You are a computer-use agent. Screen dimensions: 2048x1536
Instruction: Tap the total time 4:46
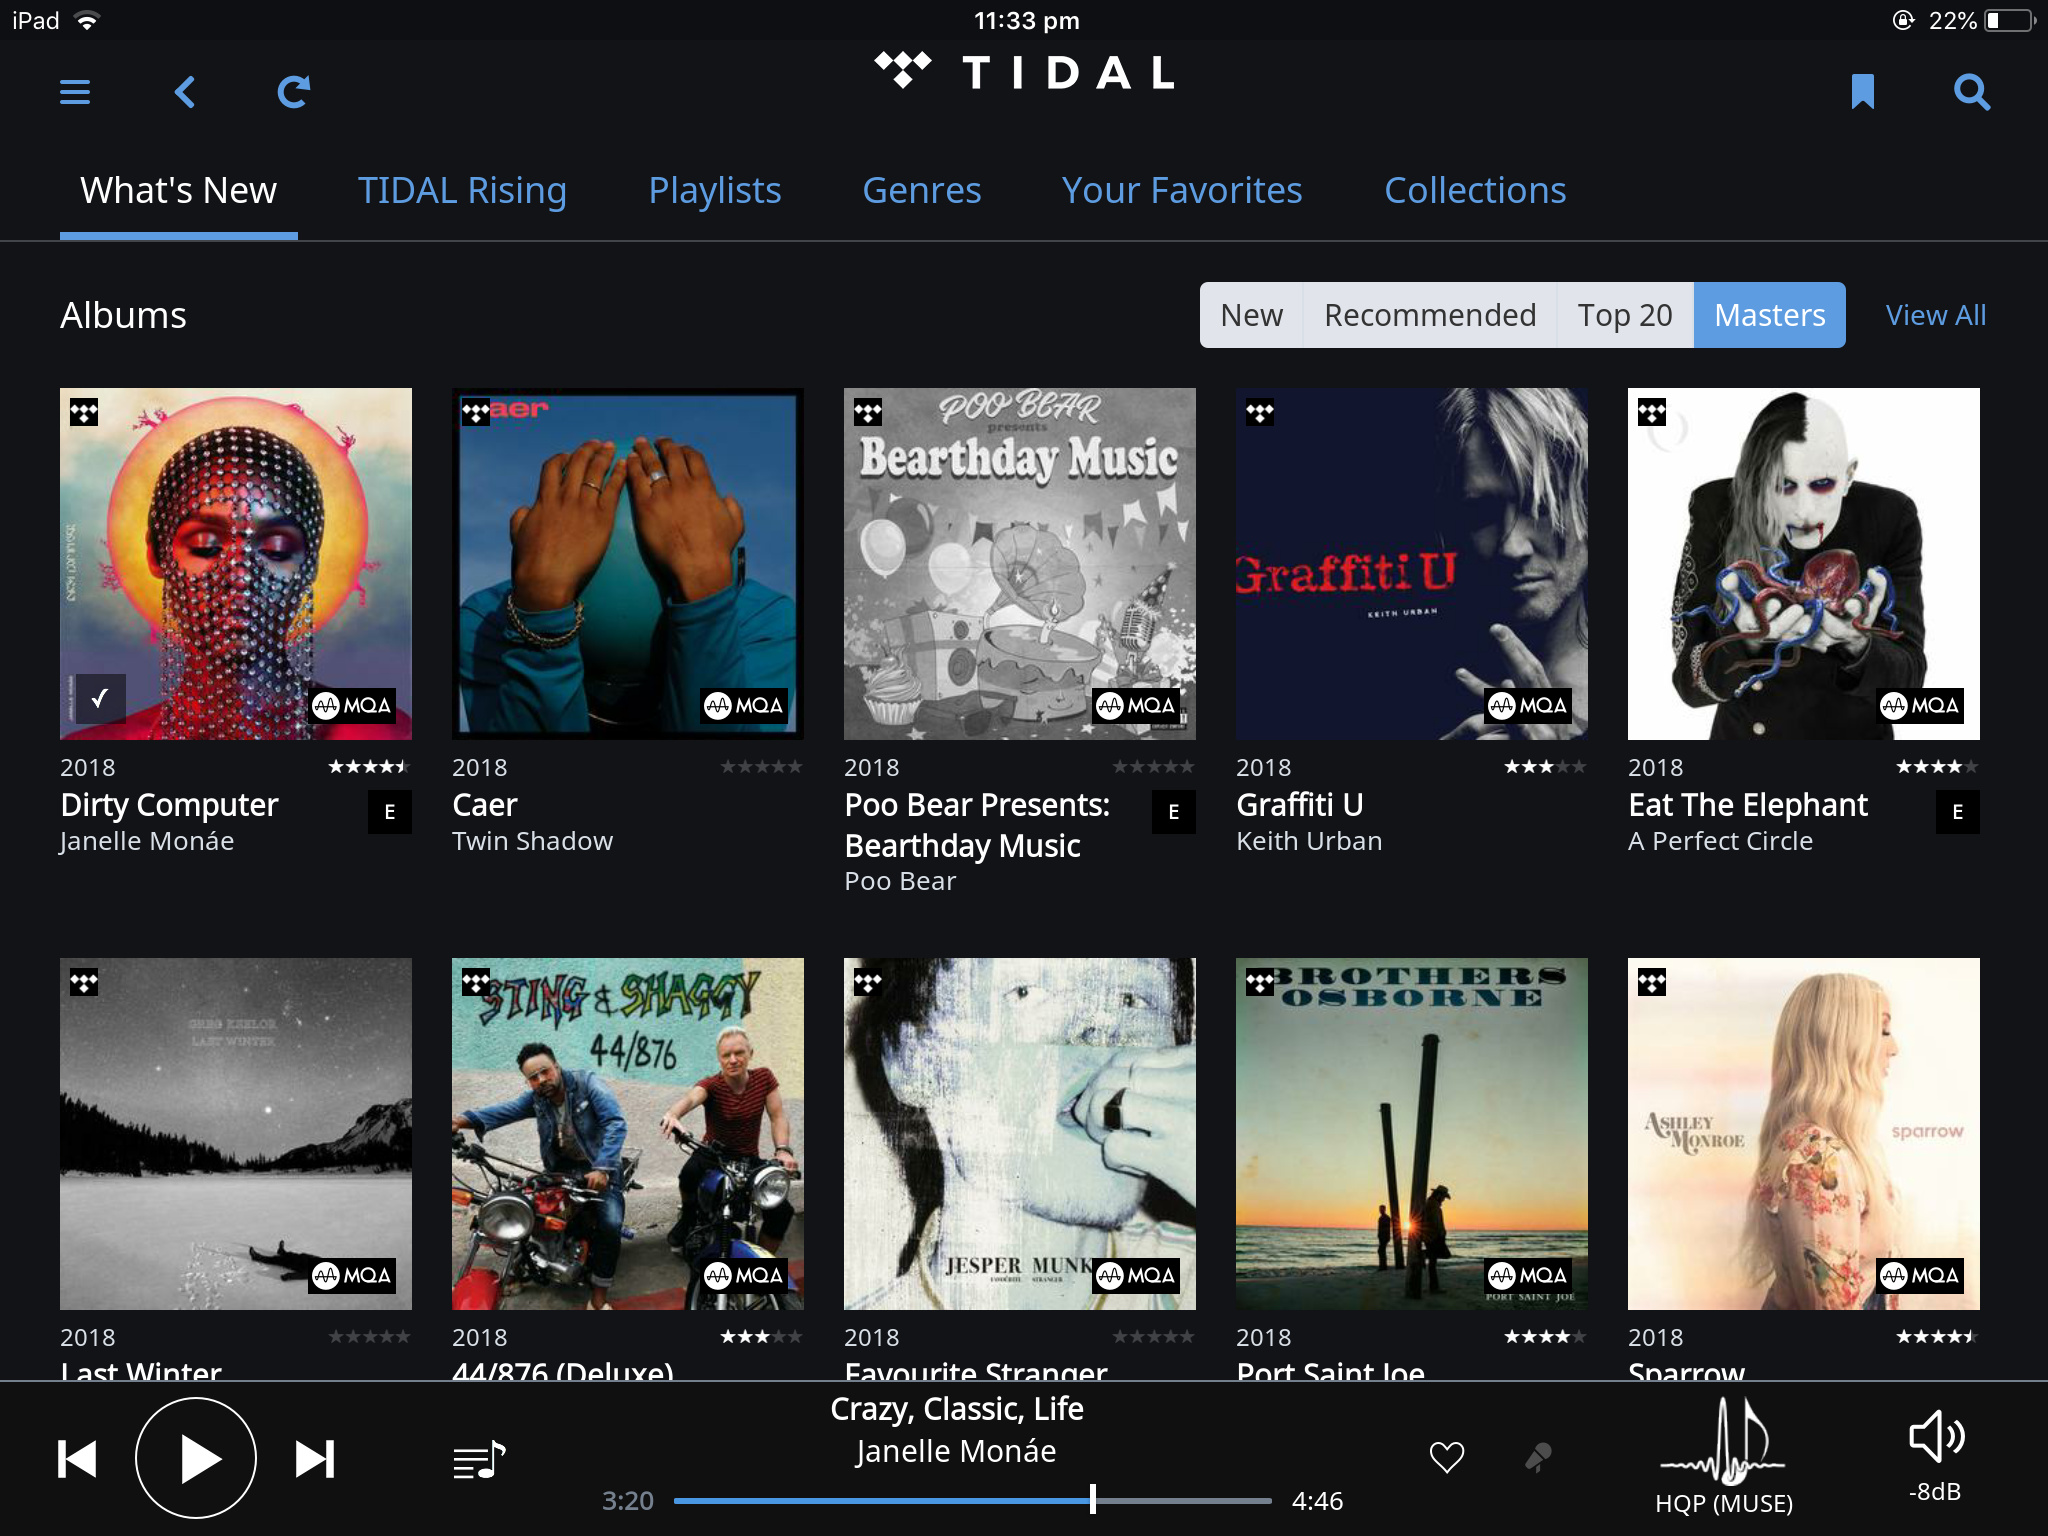[1317, 1501]
